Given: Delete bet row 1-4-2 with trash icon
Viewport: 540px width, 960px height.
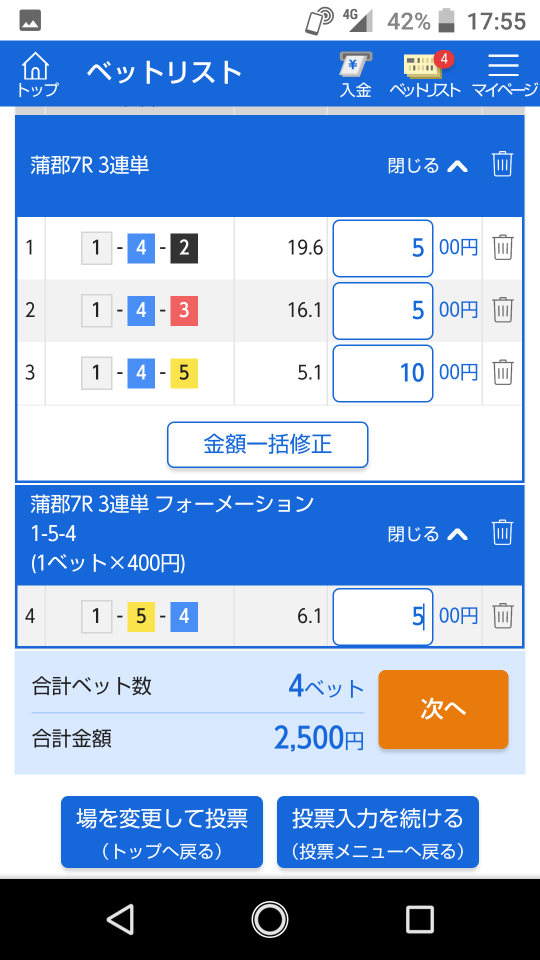Looking at the screenshot, I should 503,248.
